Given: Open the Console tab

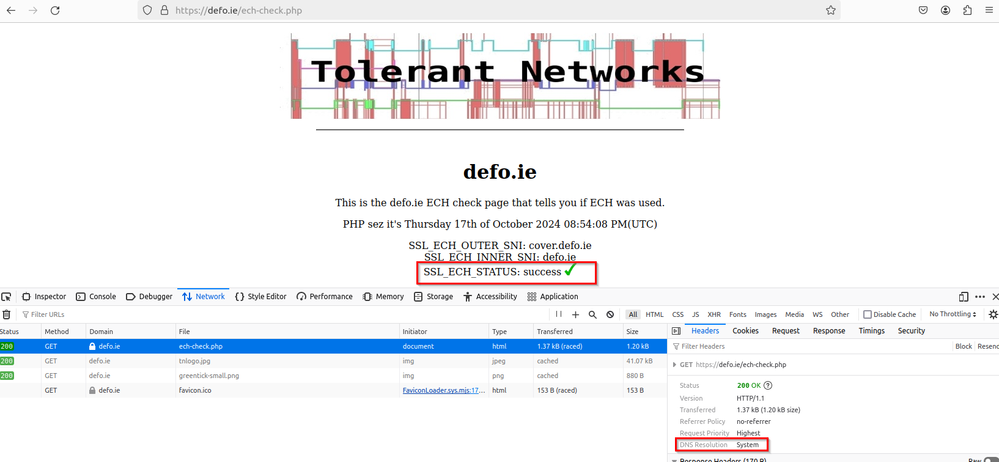Looking at the screenshot, I should (96, 297).
